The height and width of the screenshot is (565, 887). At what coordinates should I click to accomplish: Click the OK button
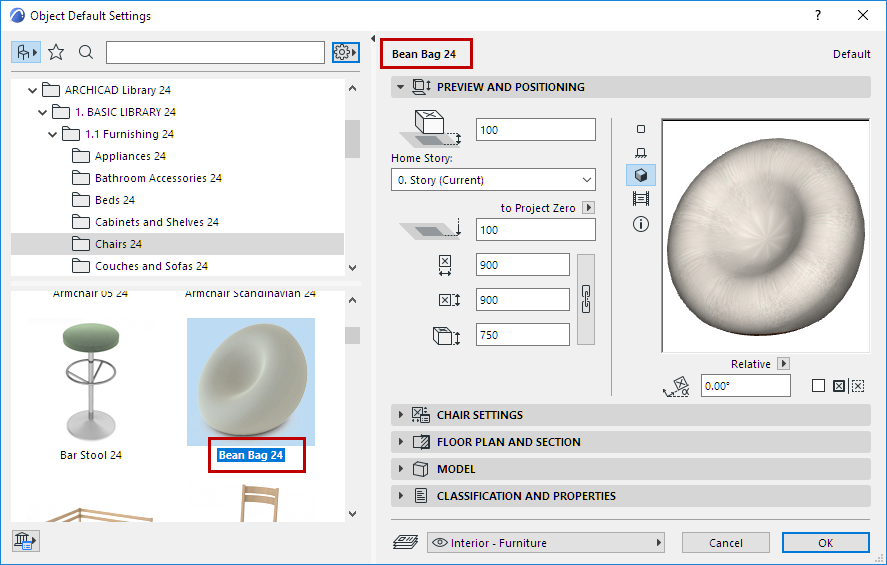pyautogui.click(x=825, y=542)
